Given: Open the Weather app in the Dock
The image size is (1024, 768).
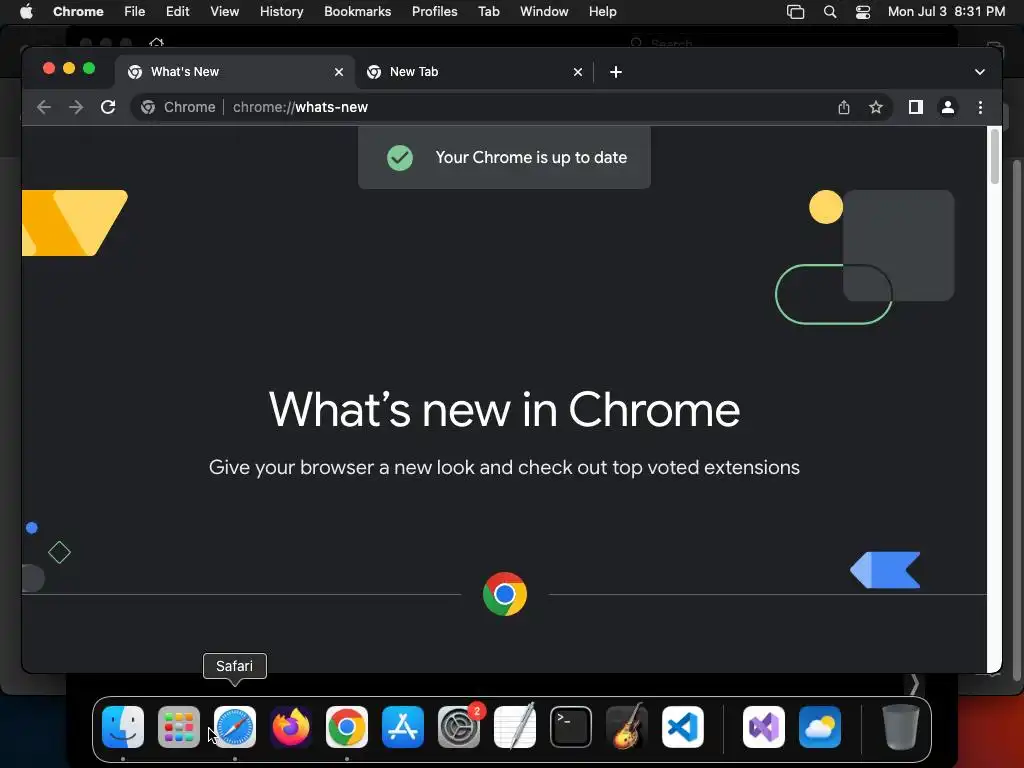Looking at the screenshot, I should [820, 727].
